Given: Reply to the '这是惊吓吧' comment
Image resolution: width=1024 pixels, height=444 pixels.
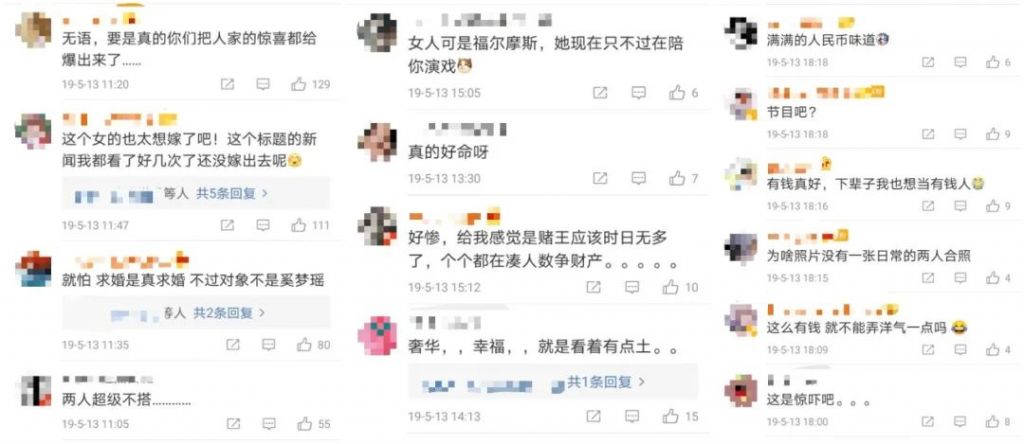Looking at the screenshot, I should pos(960,422).
